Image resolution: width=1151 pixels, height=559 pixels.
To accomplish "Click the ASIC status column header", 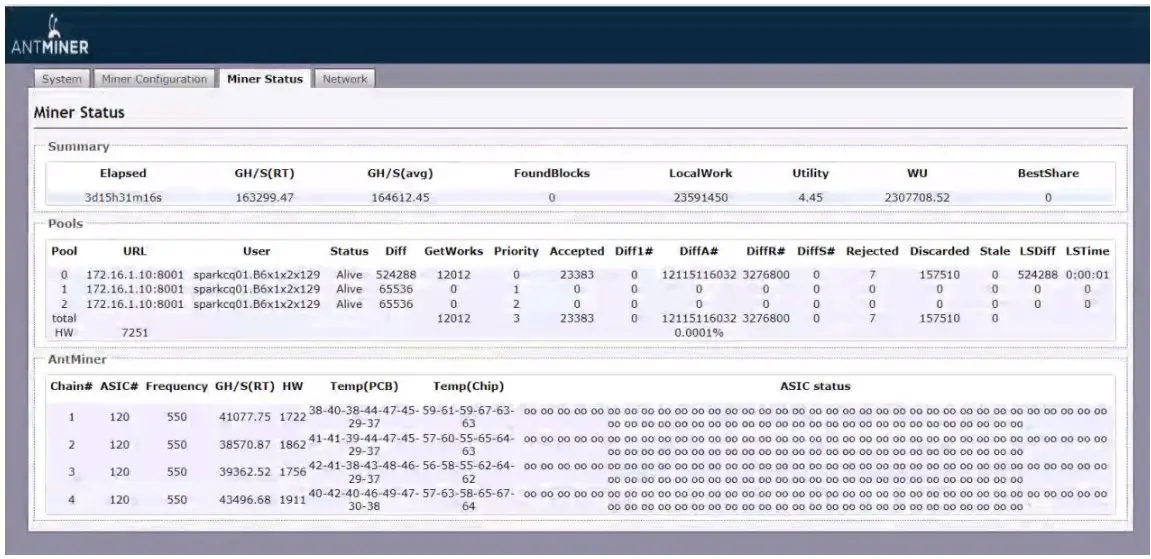I will click(815, 386).
